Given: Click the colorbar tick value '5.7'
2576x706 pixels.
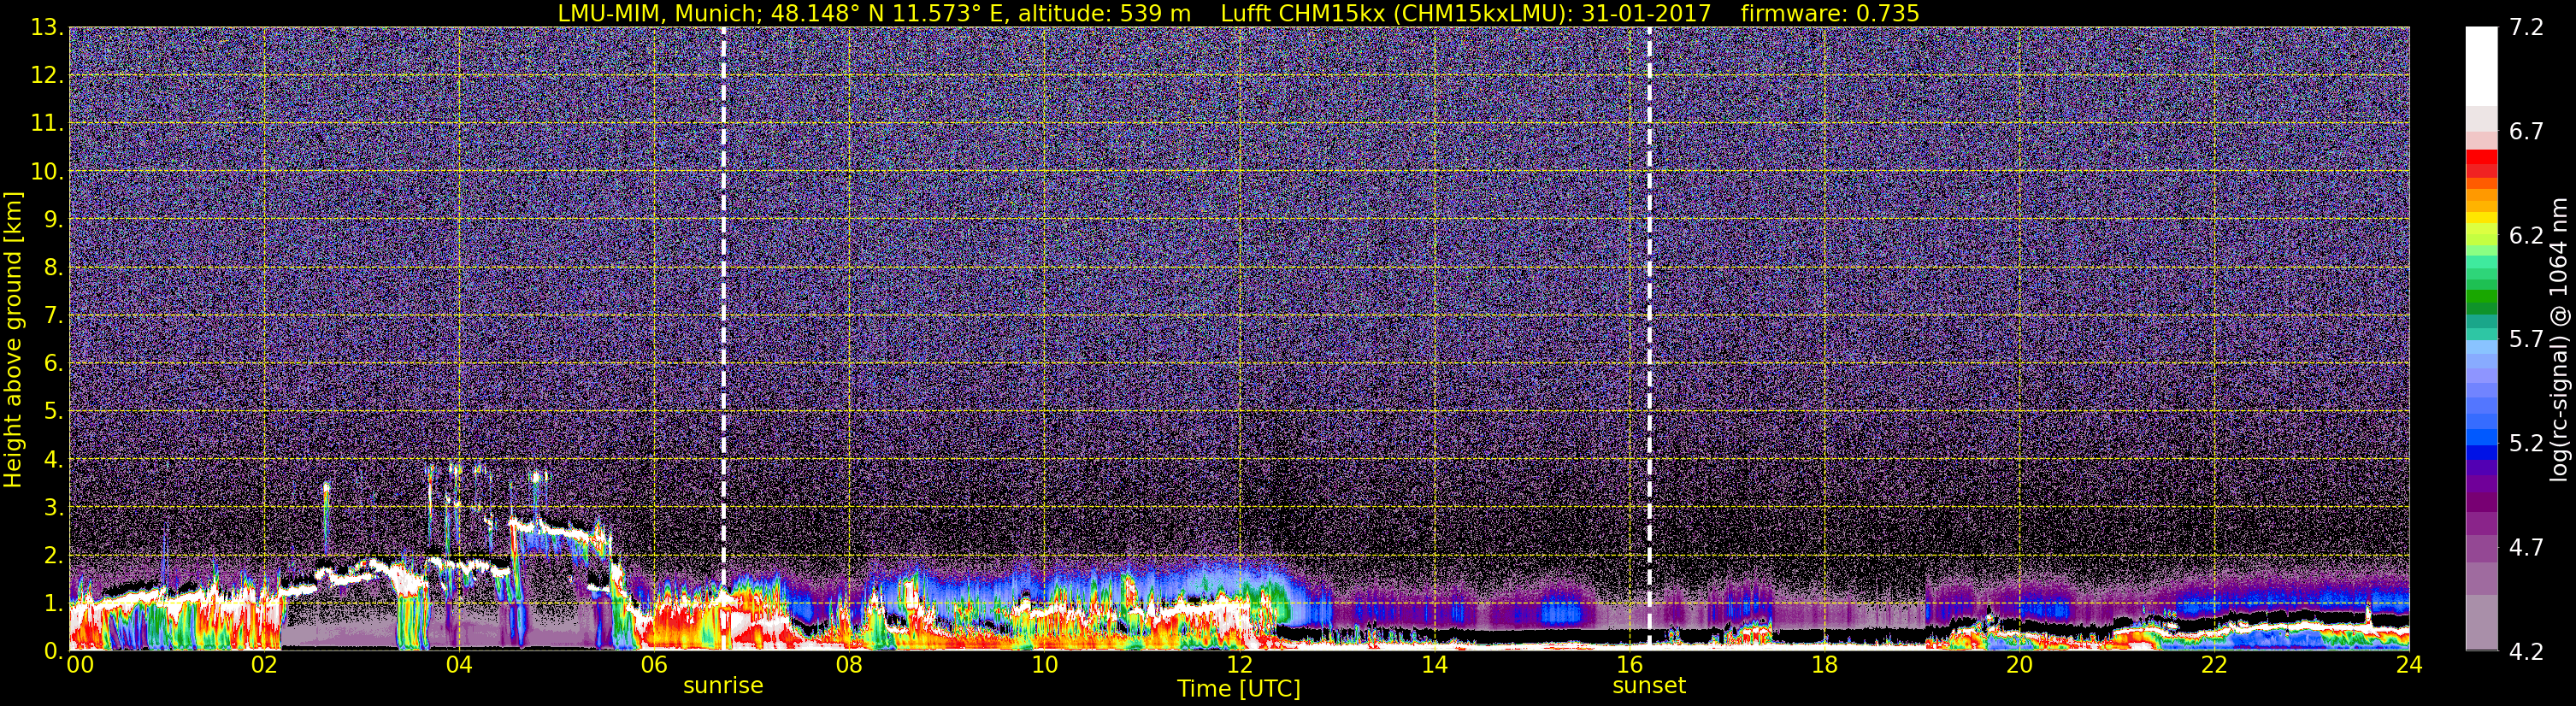Looking at the screenshot, I should tap(2526, 340).
